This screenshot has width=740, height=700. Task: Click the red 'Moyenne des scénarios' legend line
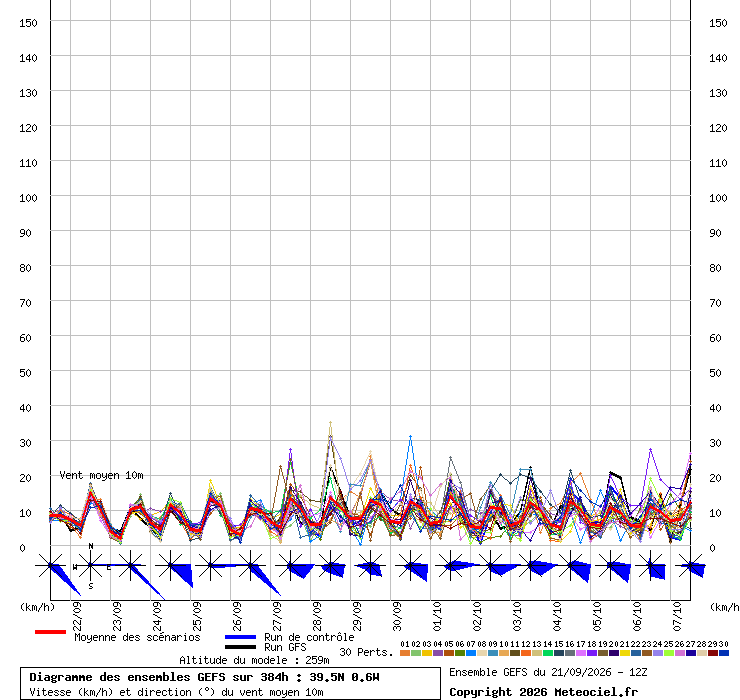point(50,632)
